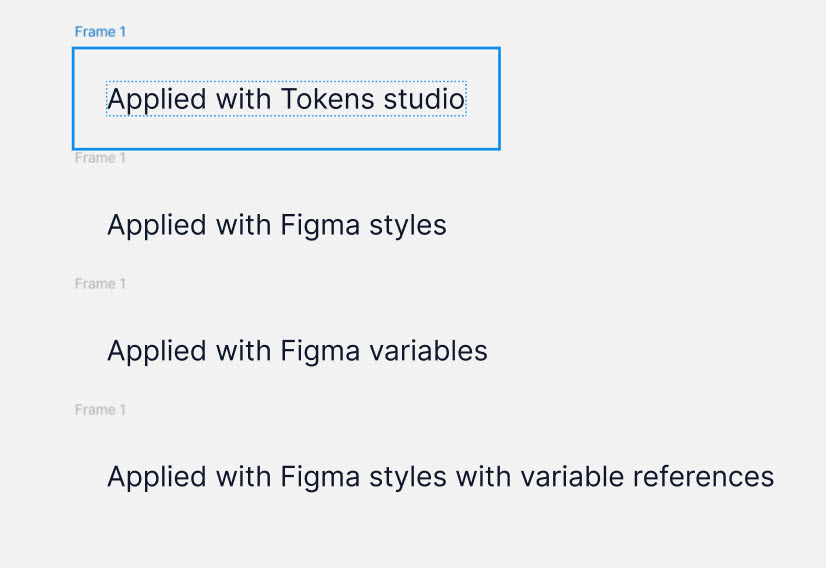The height and width of the screenshot is (568, 826).
Task: Select the text ending with "variable references"
Action: (x=440, y=477)
